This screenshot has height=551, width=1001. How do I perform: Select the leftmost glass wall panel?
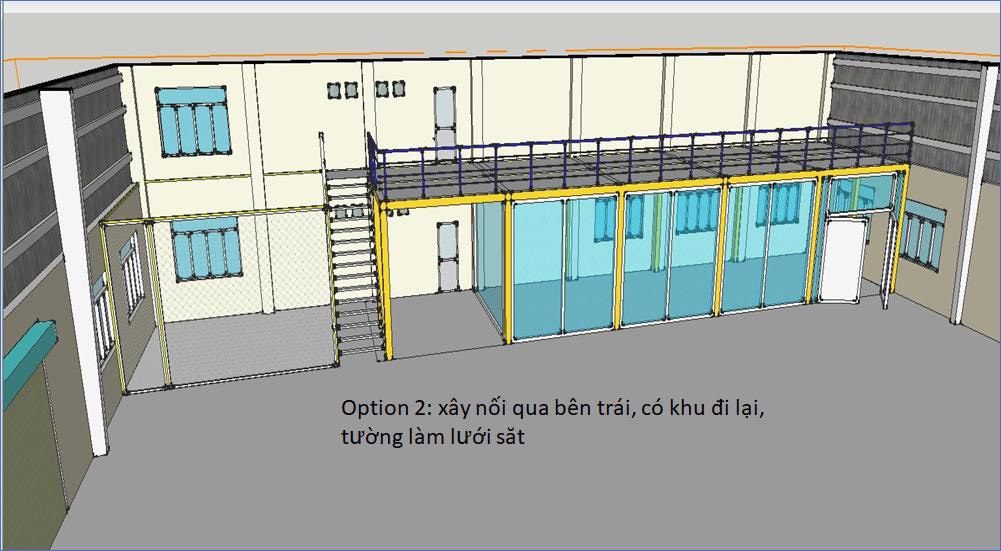pyautogui.click(x=490, y=265)
